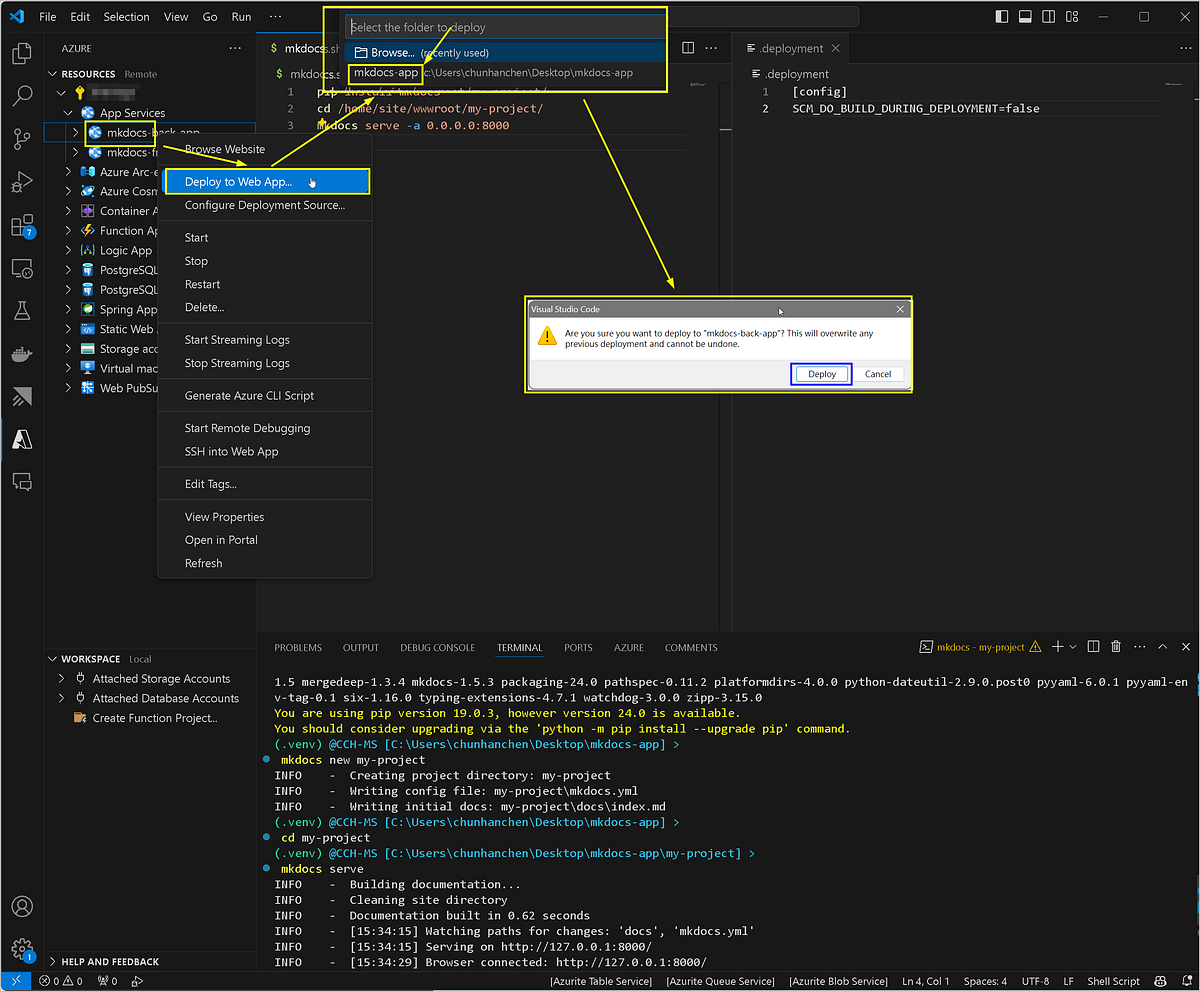The height and width of the screenshot is (992, 1200).
Task: Select Deploy to Web App menu entry
Action: [x=238, y=182]
